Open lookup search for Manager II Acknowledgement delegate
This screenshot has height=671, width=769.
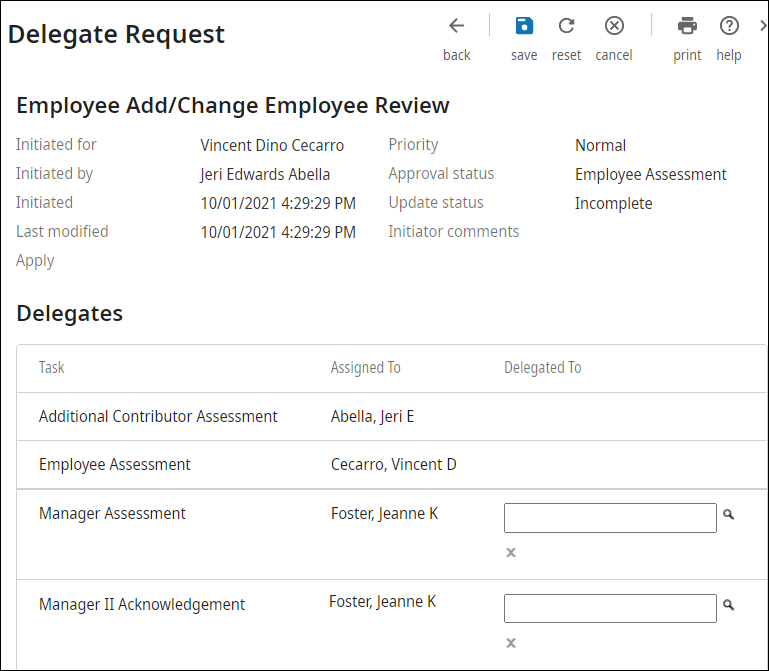pos(728,605)
